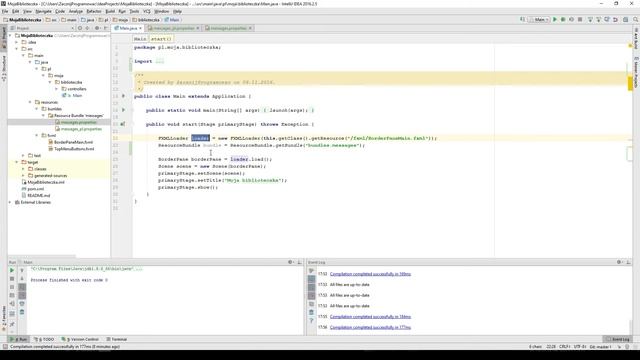640x360 pixels.
Task: Click selected 'loader' variable in the editor
Action: pyautogui.click(x=200, y=138)
